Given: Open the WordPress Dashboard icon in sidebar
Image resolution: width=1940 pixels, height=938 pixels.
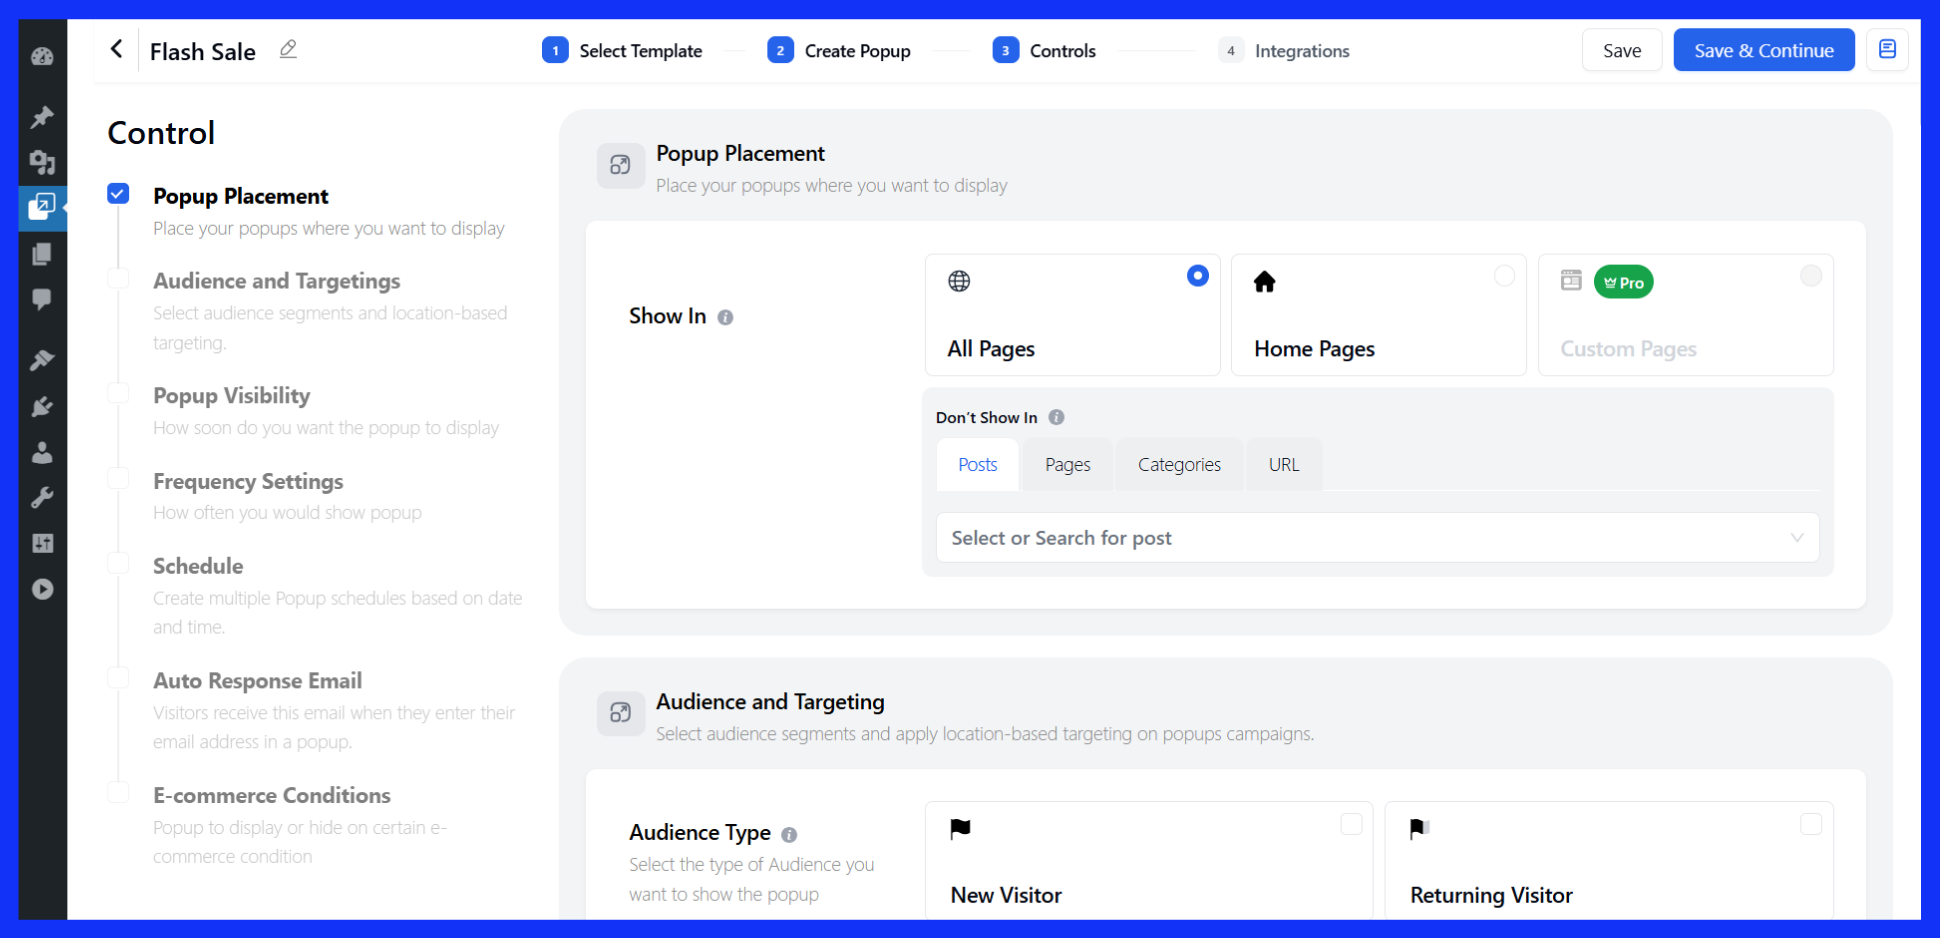Looking at the screenshot, I should pos(42,57).
